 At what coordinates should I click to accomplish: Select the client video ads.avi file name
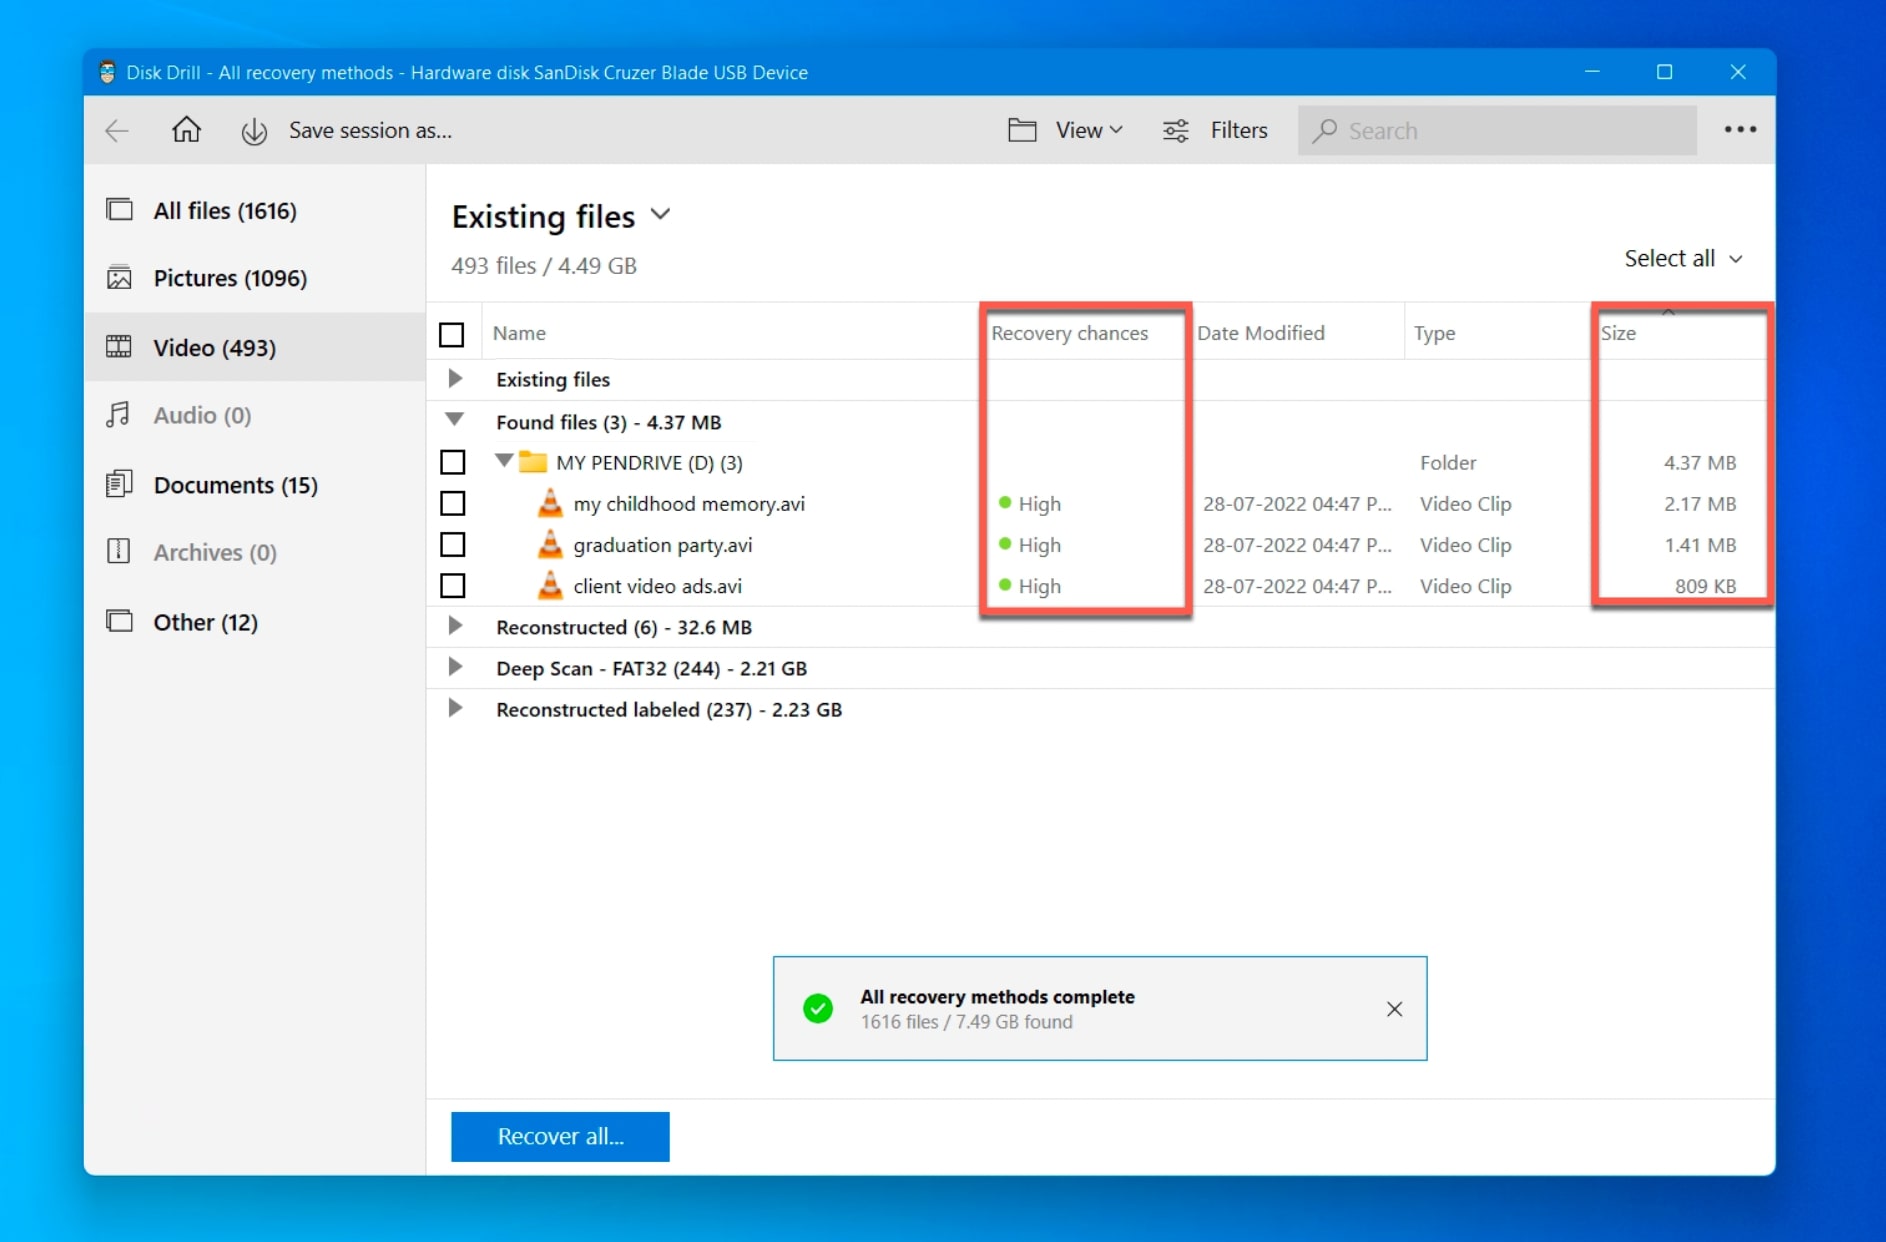657,585
